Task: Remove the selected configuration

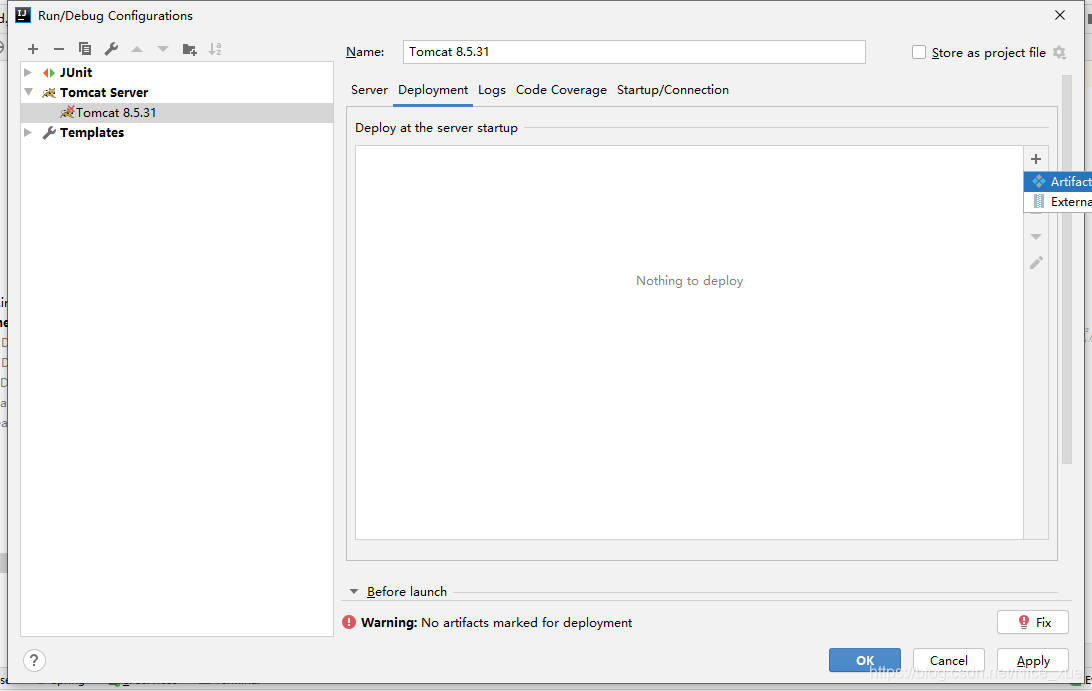Action: point(58,49)
